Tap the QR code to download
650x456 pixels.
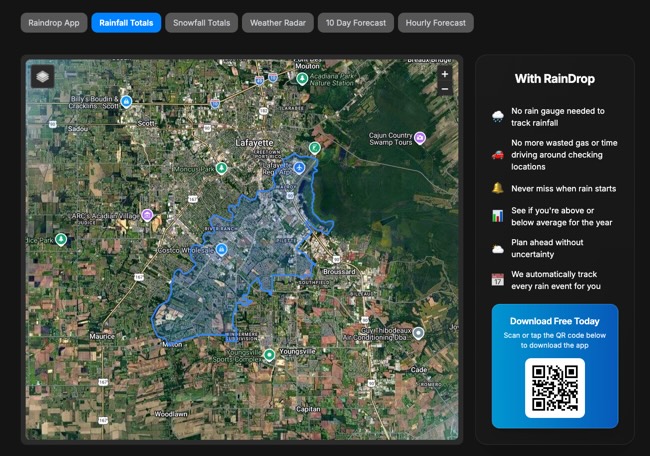555,388
